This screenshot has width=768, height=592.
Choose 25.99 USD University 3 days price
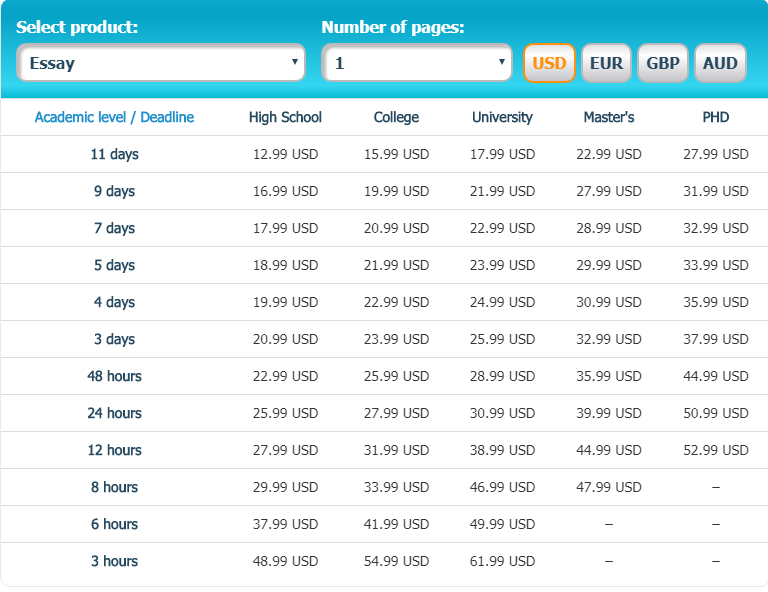(x=502, y=339)
